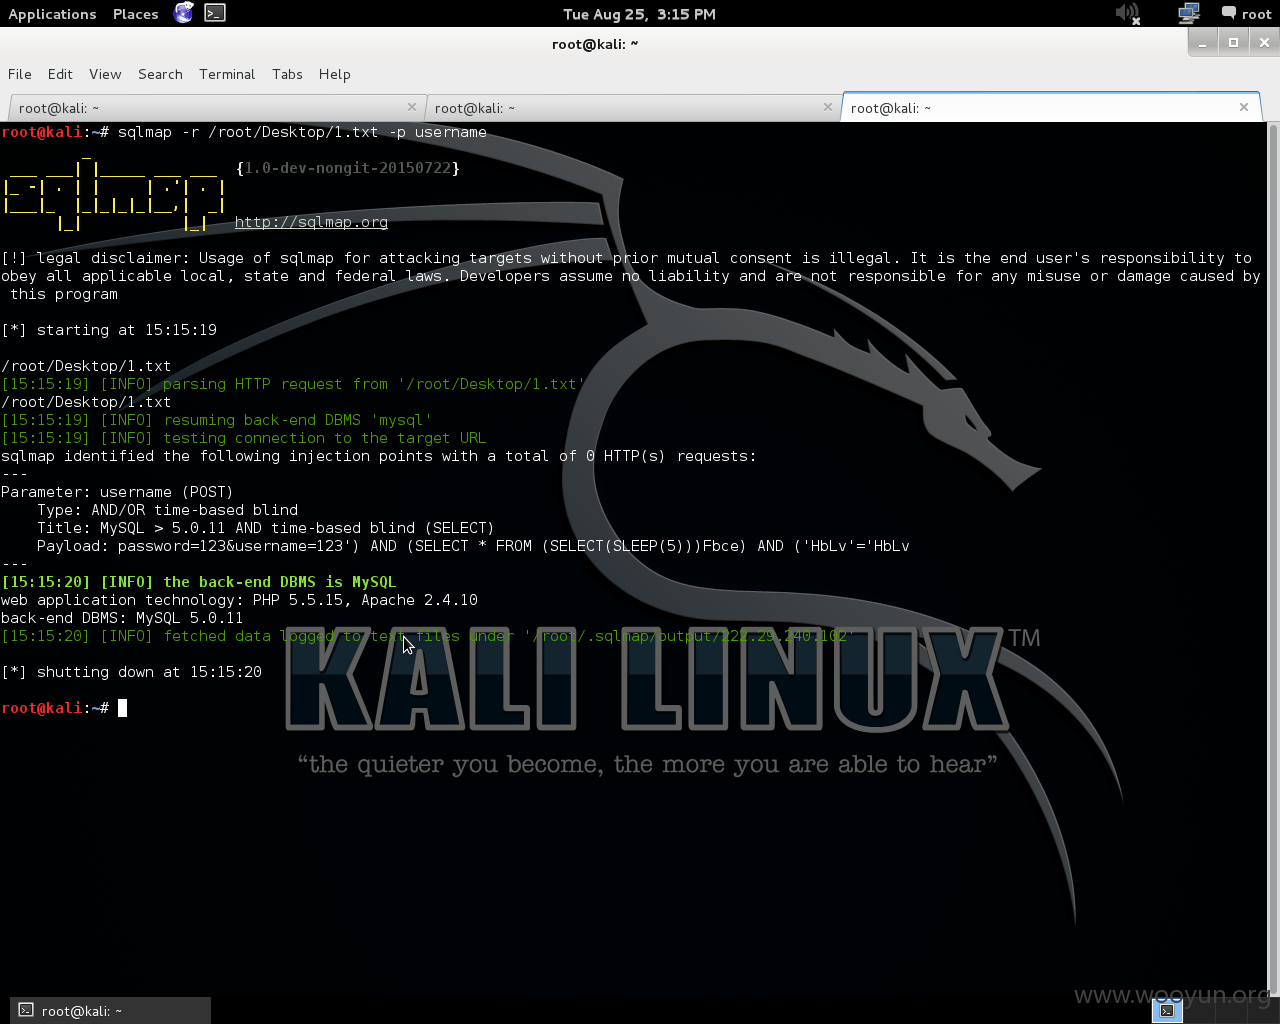Screen dimensions: 1280x1024
Task: Switch to the second root@kali tab
Action: point(632,108)
